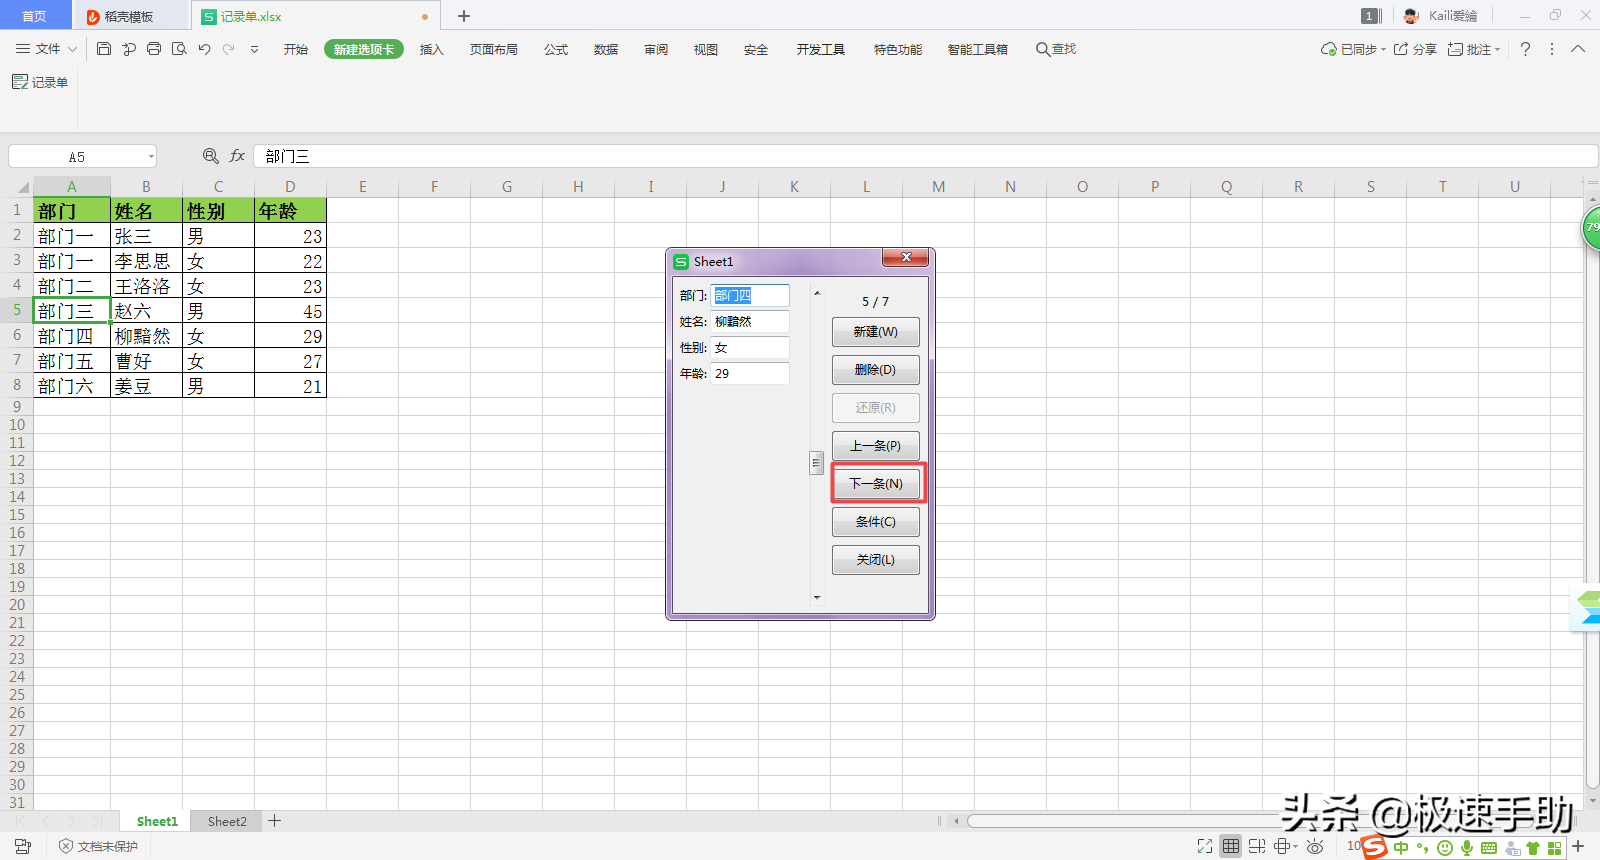The width and height of the screenshot is (1600, 860).
Task: Expand the 批注 dropdown arrow
Action: click(x=1497, y=49)
